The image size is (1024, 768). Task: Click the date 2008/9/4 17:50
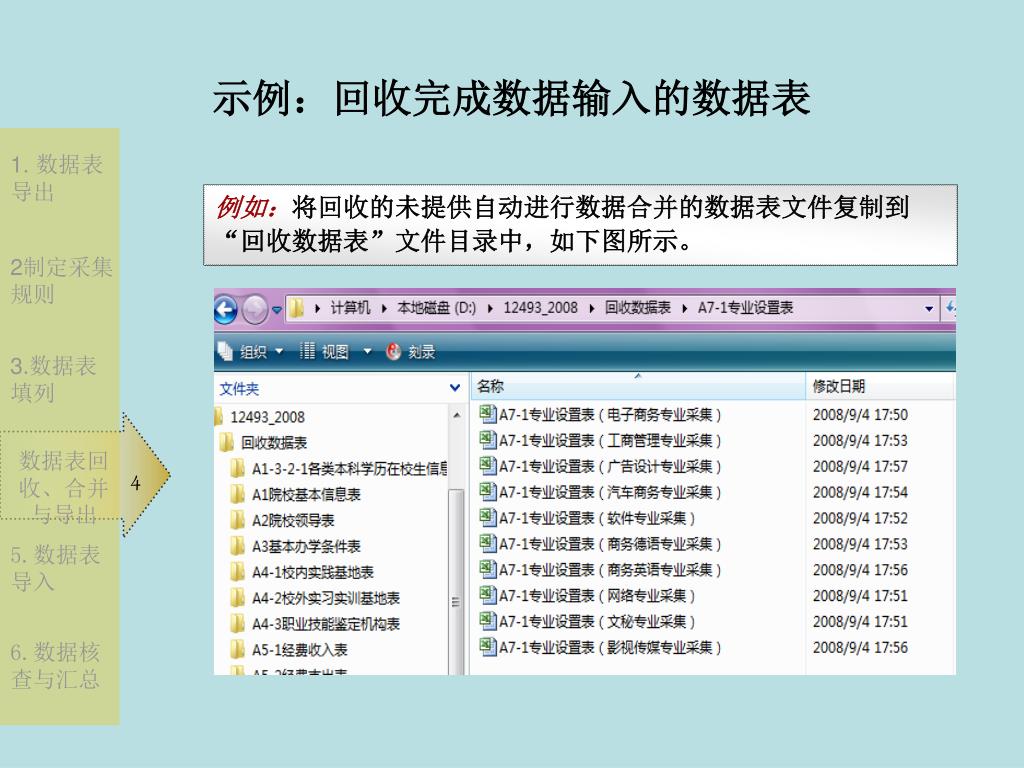coord(860,415)
